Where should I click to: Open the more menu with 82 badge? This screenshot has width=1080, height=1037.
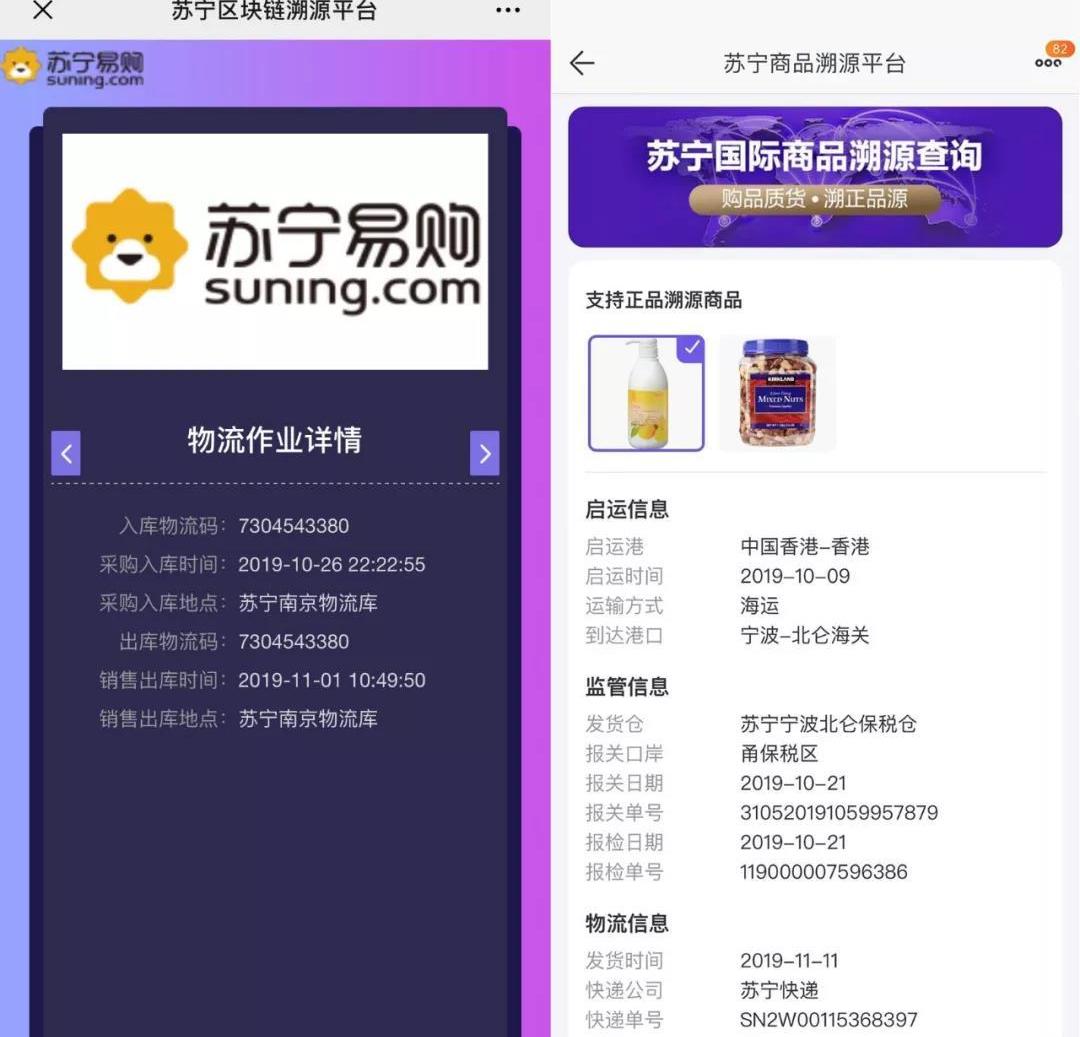(x=1048, y=61)
